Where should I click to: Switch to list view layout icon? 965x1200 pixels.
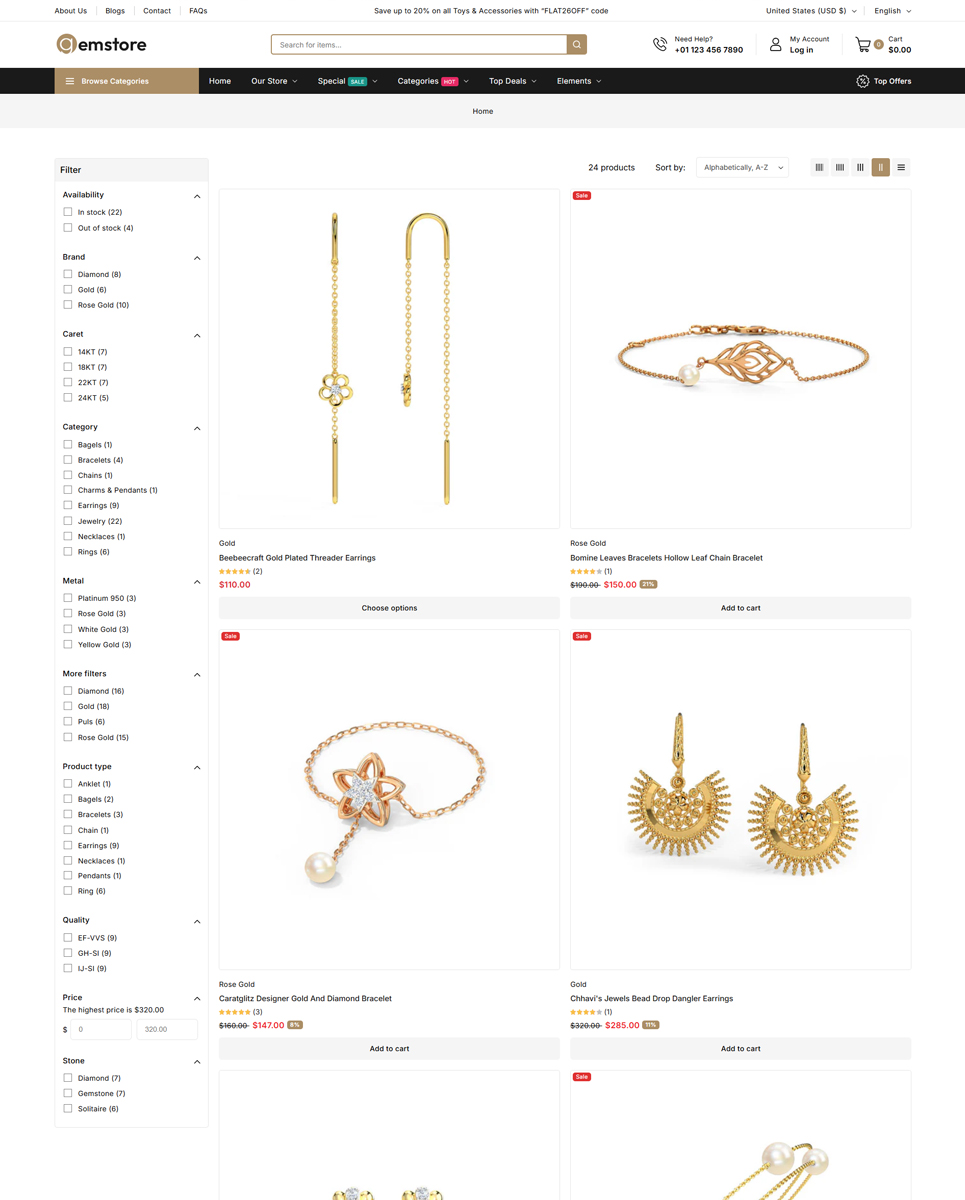(901, 167)
